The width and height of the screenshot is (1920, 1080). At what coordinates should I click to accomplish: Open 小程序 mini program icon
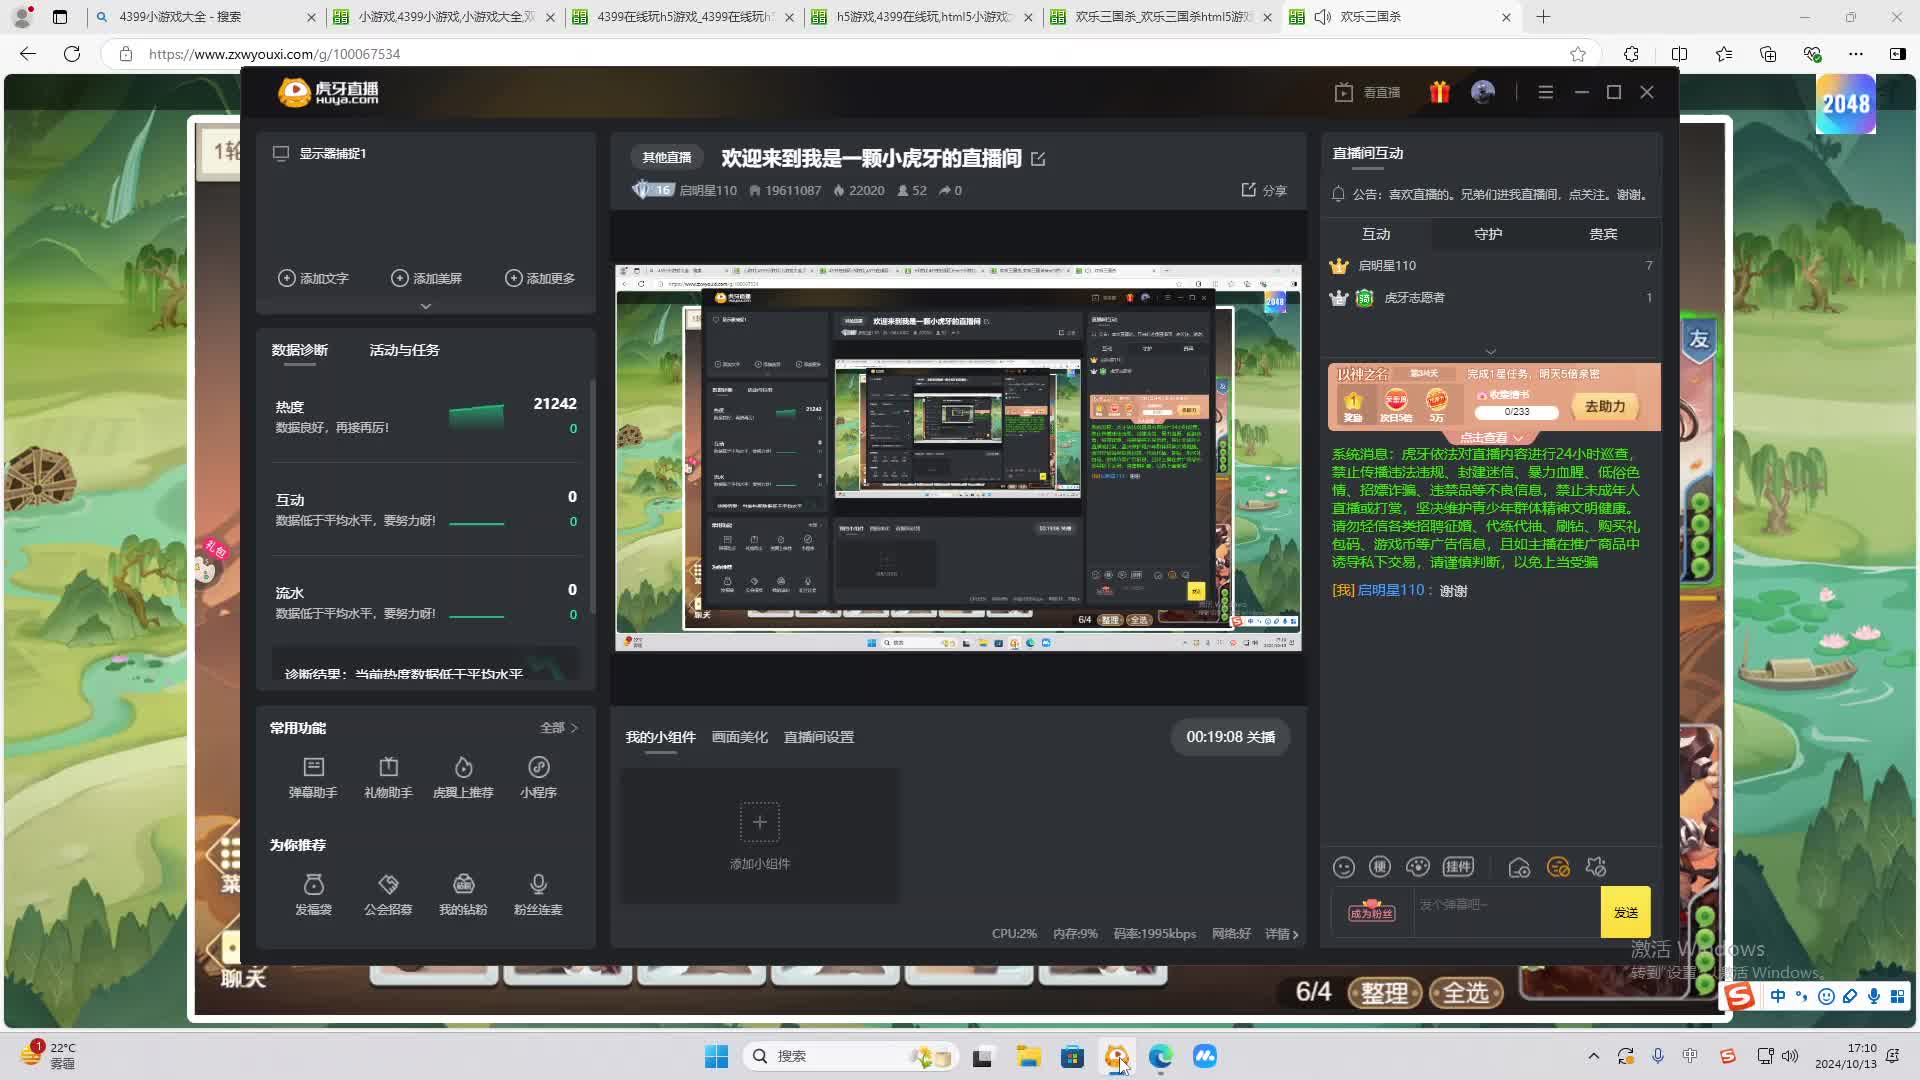538,768
